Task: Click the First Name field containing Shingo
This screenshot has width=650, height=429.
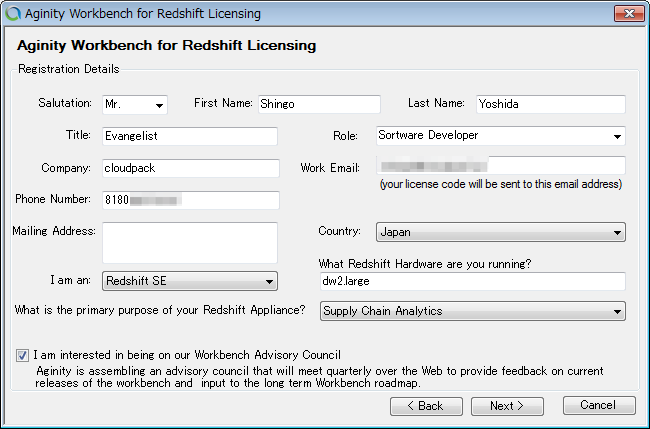Action: [319, 104]
